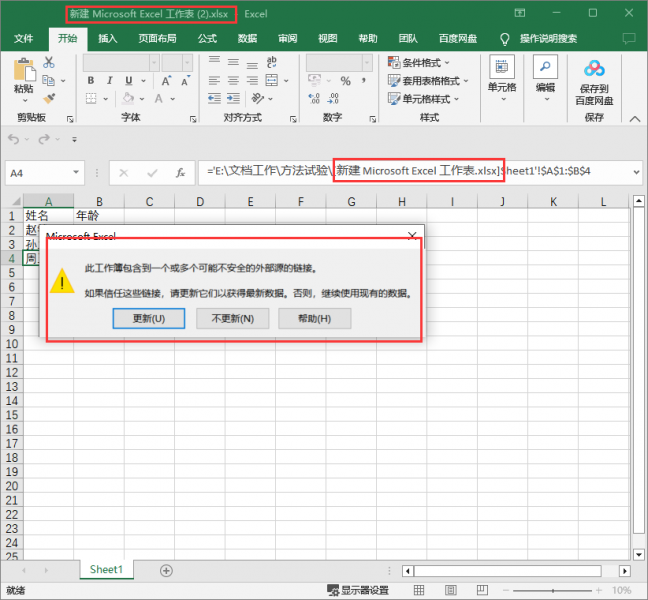
Task: Open the number format combo box
Action: point(338,63)
